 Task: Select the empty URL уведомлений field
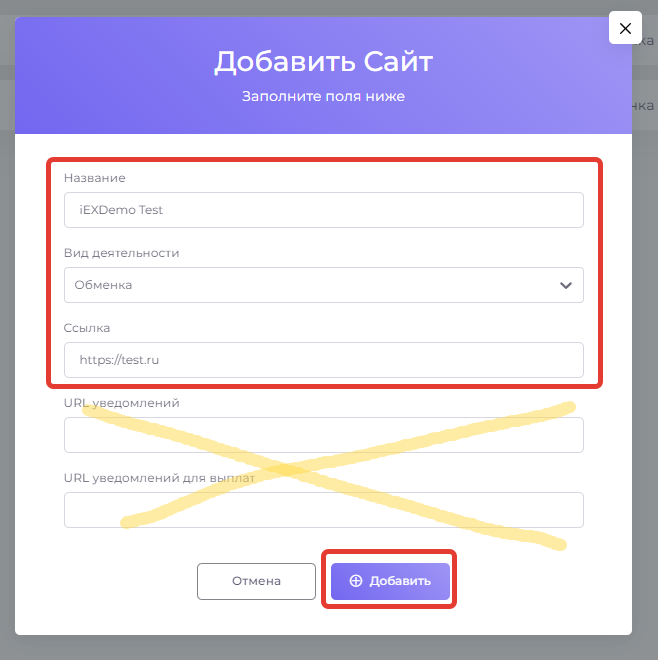tap(323, 435)
